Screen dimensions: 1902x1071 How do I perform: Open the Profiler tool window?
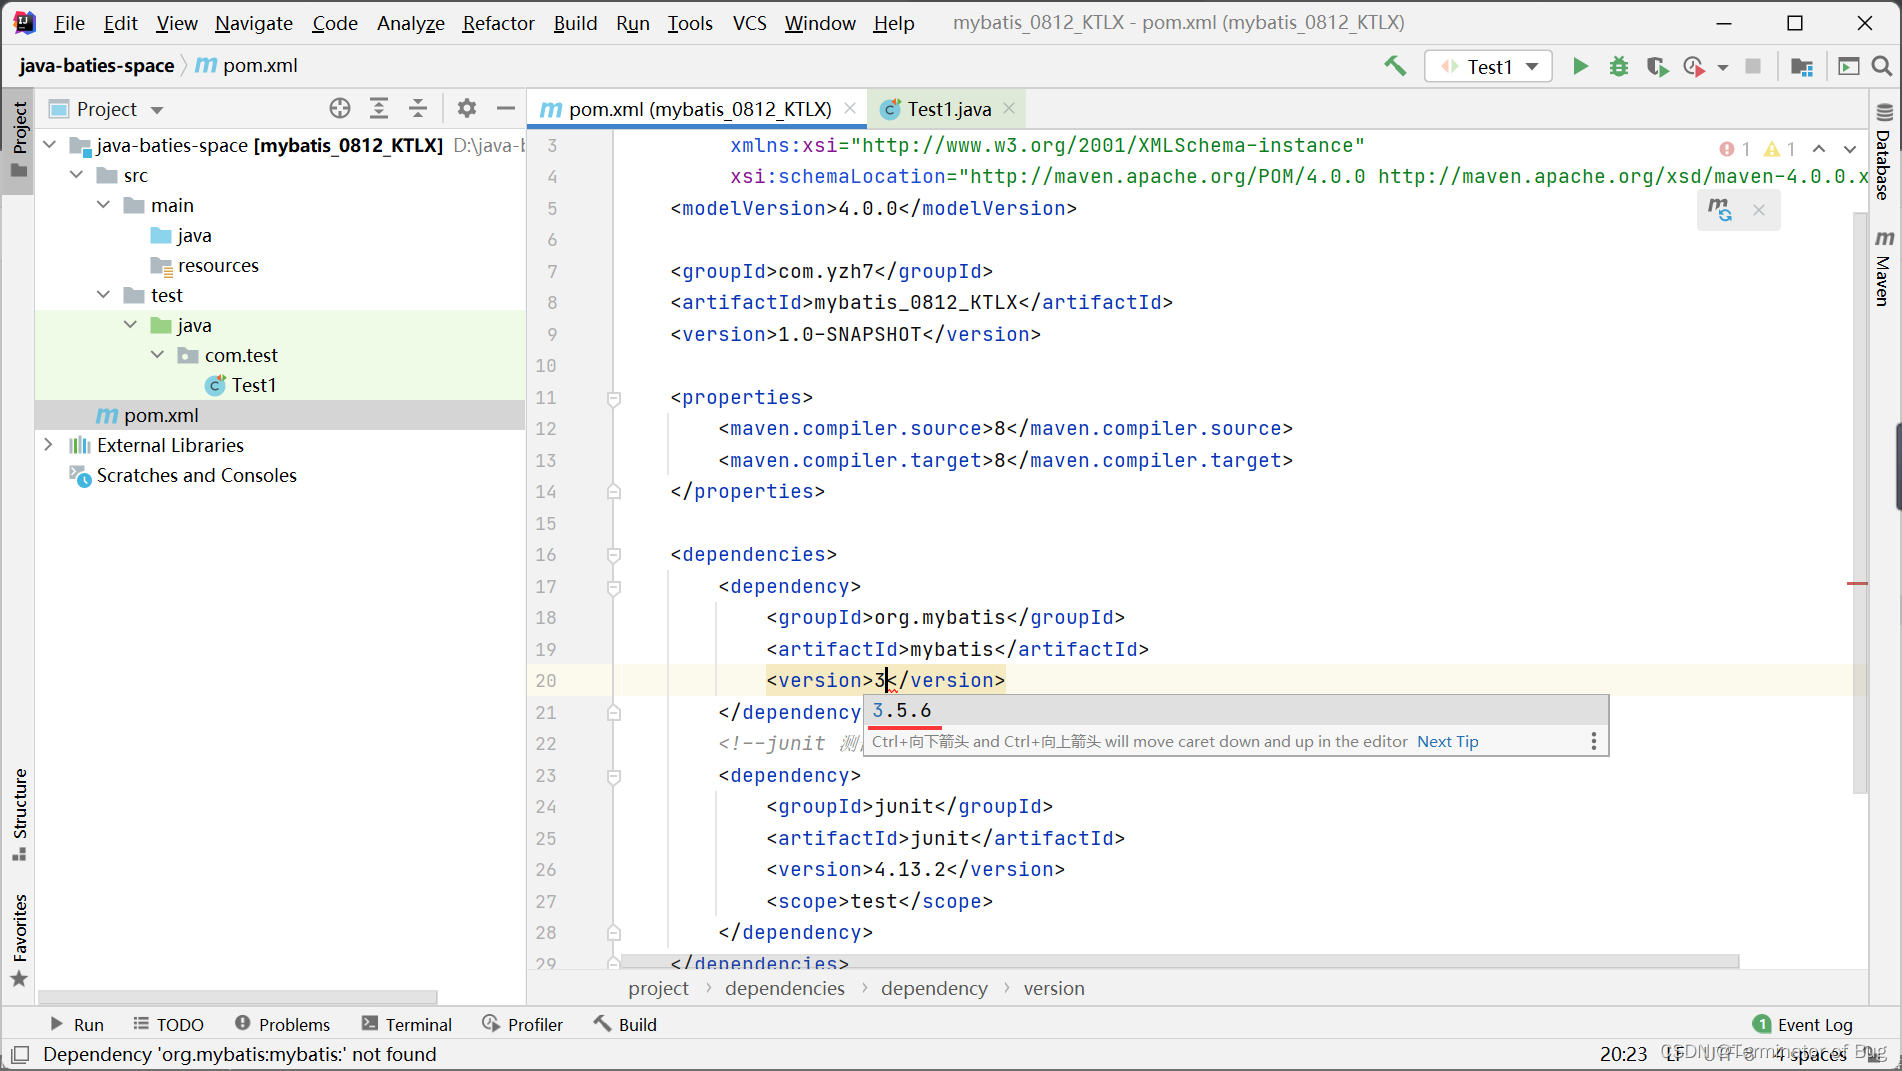tap(522, 1024)
